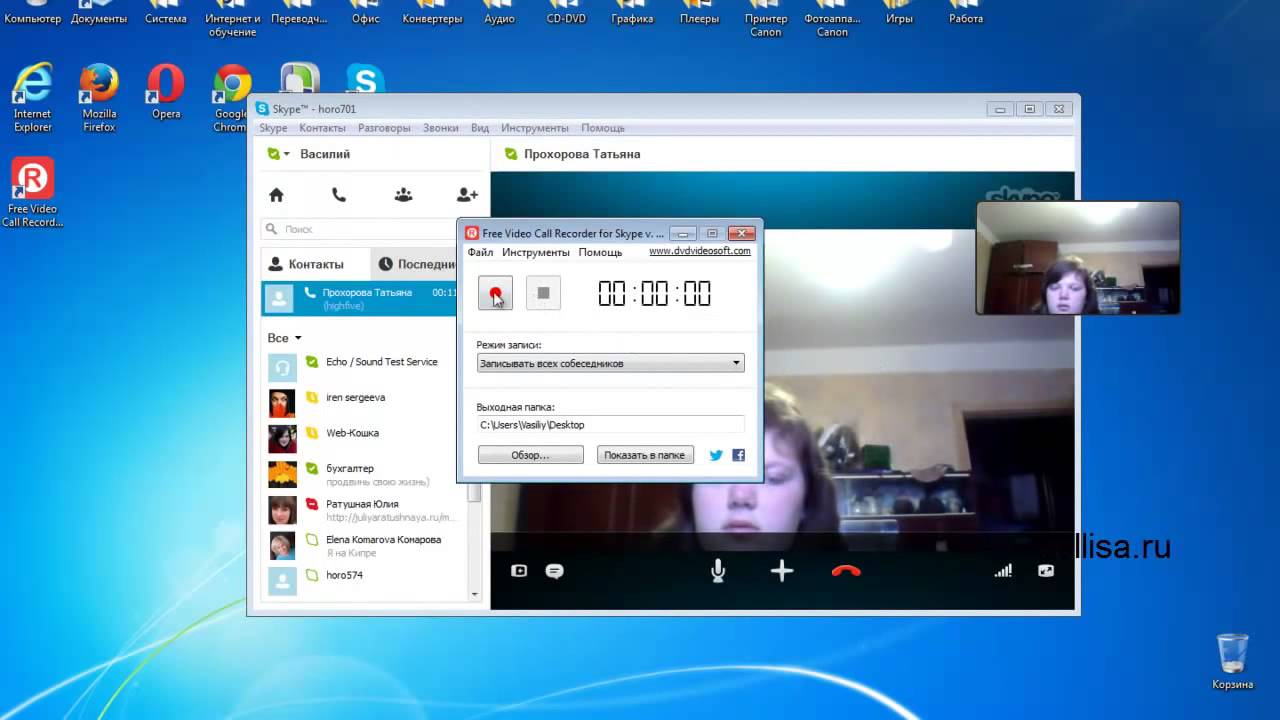Open Internet Explorer desktop shortcut
The image size is (1280, 720).
32,98
